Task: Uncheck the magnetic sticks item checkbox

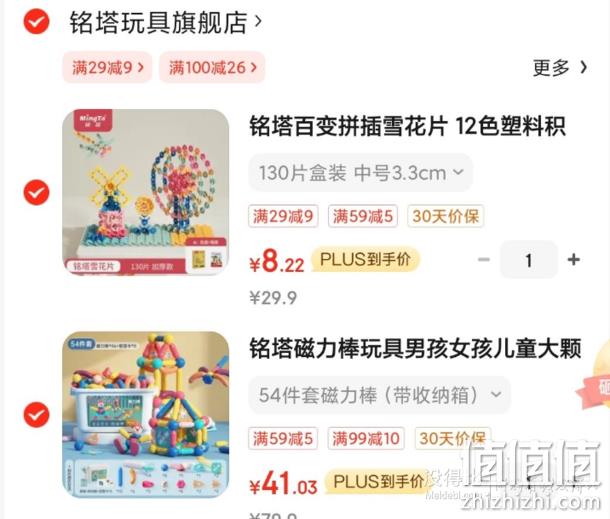Action: 36,414
